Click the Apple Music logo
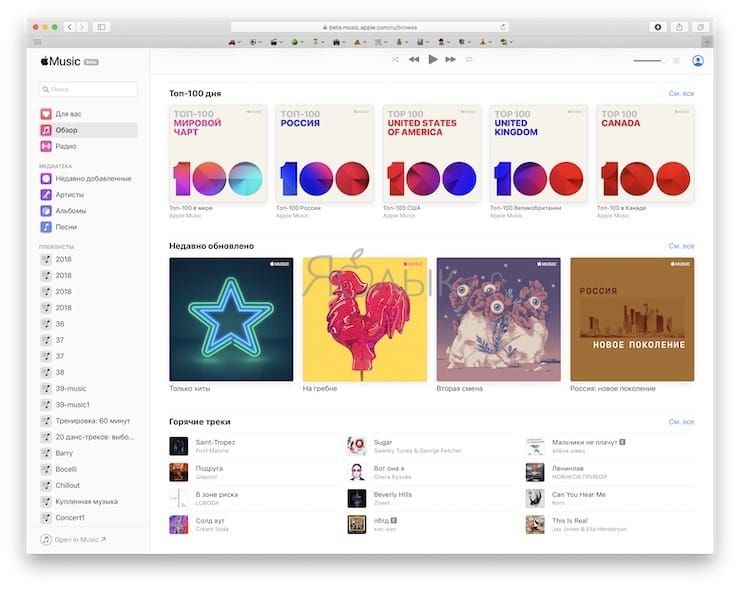Image resolution: width=740 pixels, height=589 pixels. tap(60, 61)
